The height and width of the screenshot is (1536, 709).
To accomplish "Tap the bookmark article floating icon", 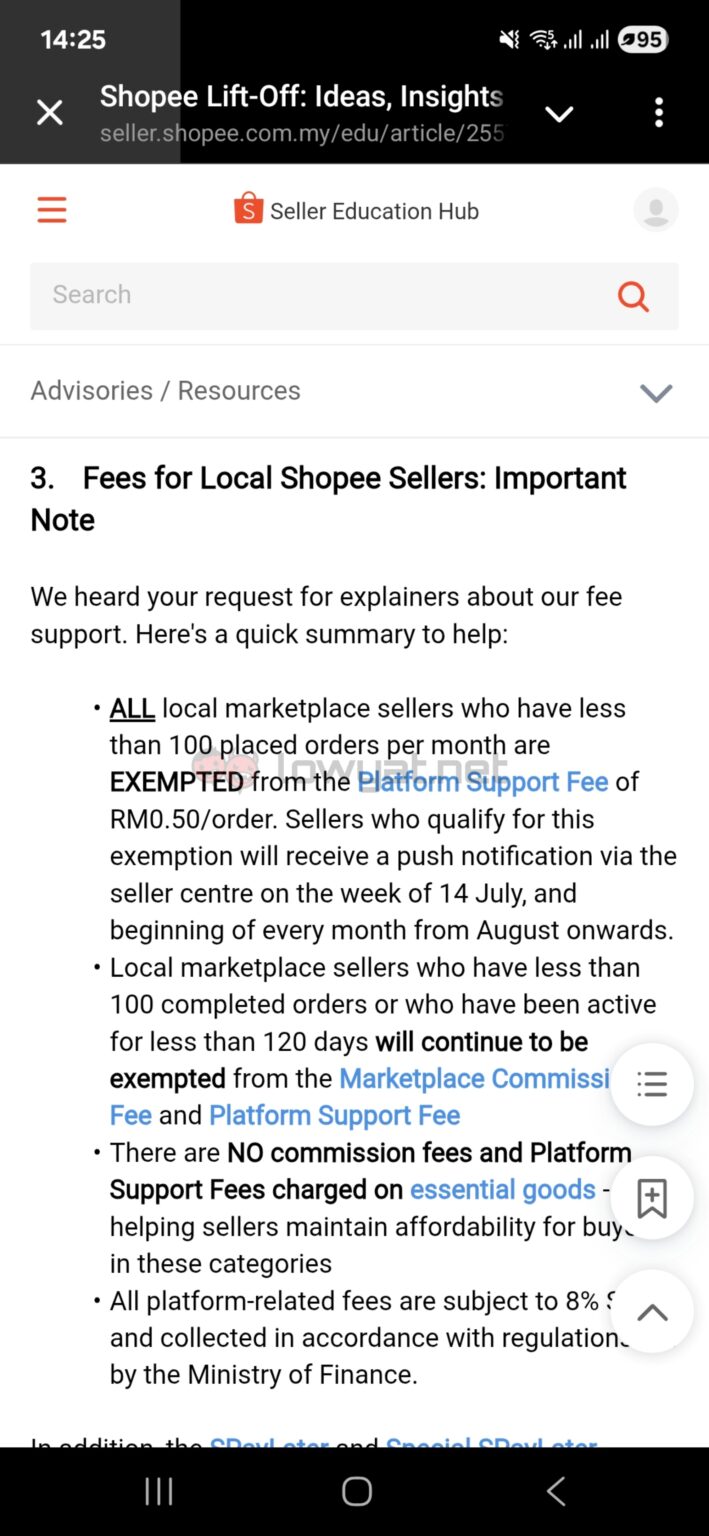I will click(x=651, y=1198).
